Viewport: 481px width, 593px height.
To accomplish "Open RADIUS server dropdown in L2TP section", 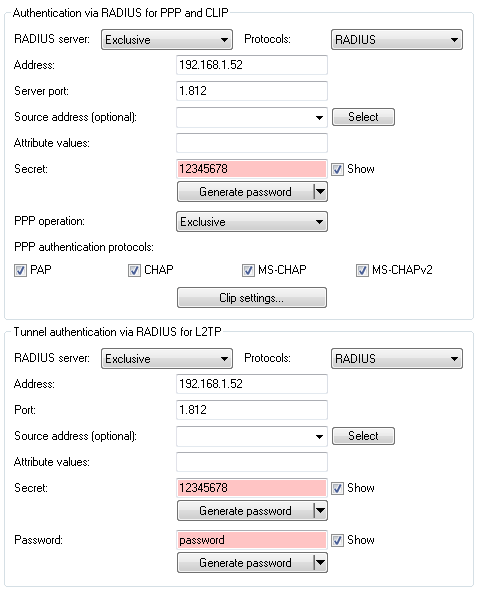I will pos(167,359).
